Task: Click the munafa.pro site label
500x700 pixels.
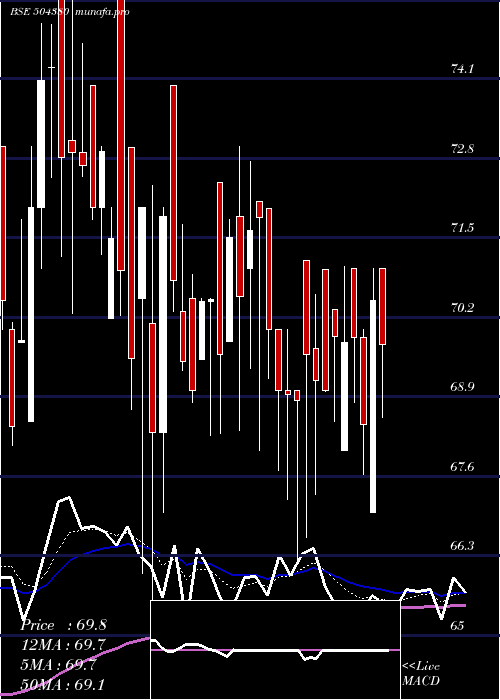Action: (101, 12)
